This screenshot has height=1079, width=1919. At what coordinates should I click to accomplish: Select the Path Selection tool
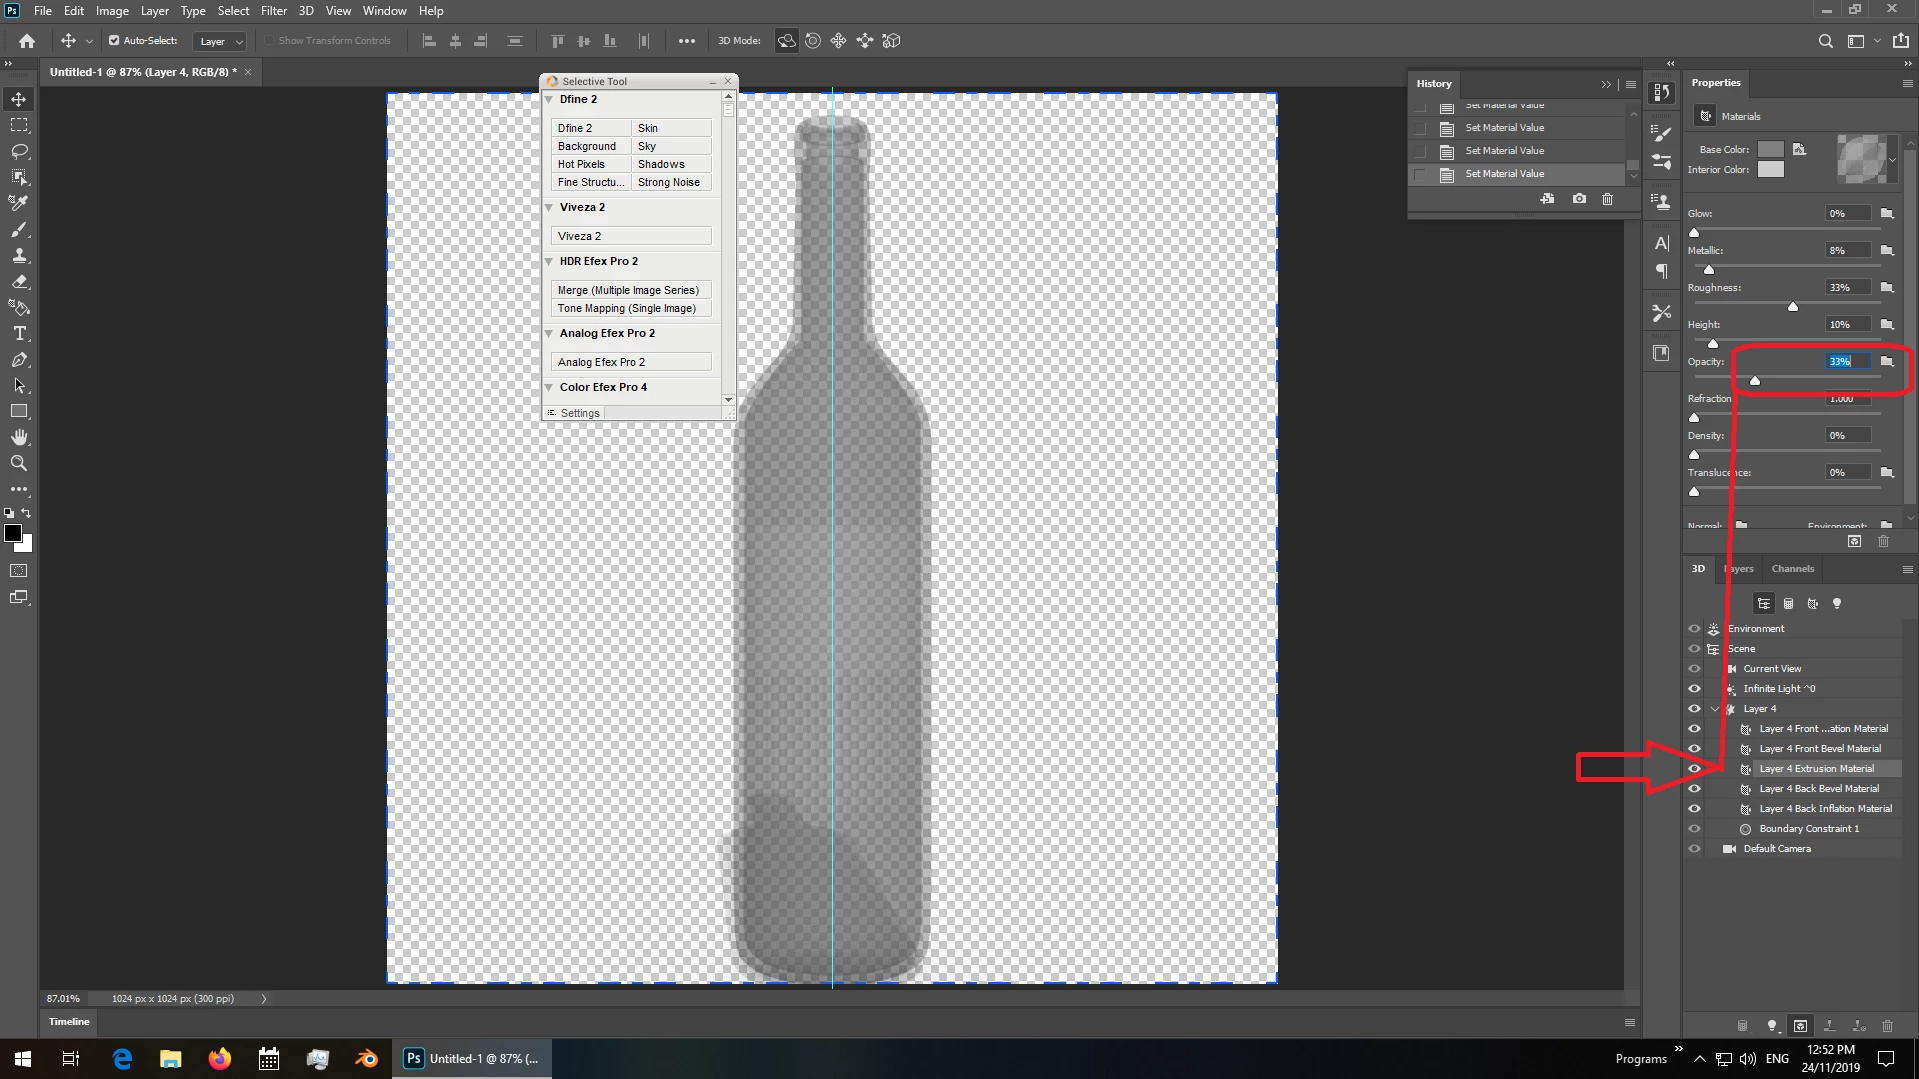pos(19,385)
